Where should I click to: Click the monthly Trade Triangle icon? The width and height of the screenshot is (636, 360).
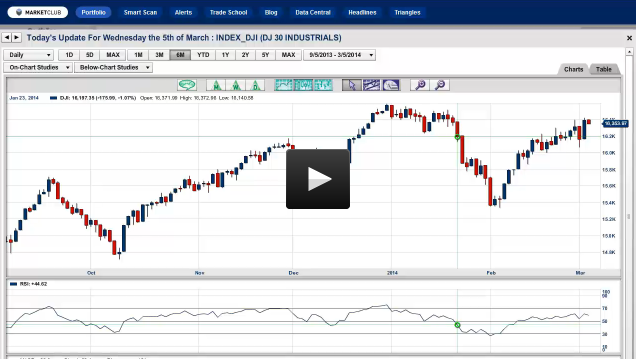pyautogui.click(x=216, y=85)
